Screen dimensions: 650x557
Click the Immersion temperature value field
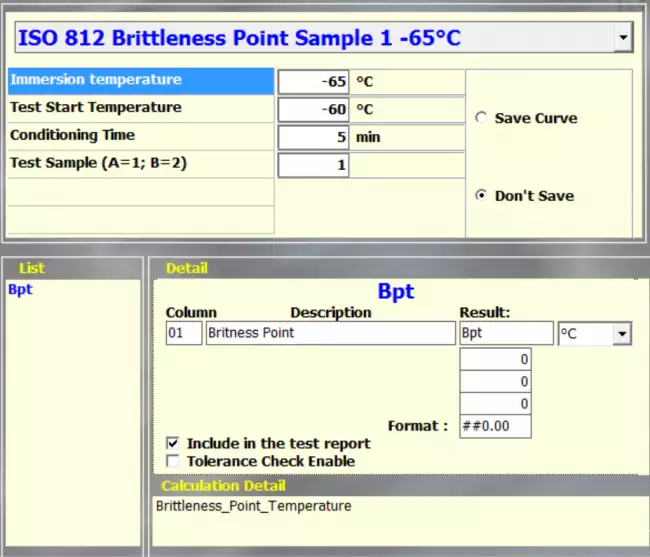point(313,82)
